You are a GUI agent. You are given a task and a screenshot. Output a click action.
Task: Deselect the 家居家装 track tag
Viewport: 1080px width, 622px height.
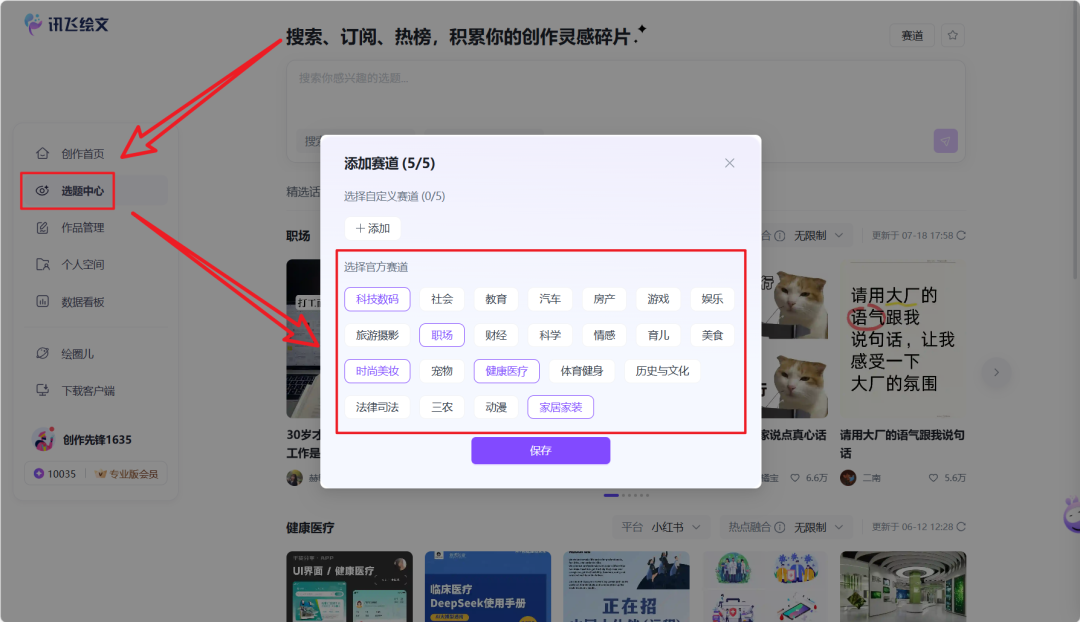coord(561,407)
